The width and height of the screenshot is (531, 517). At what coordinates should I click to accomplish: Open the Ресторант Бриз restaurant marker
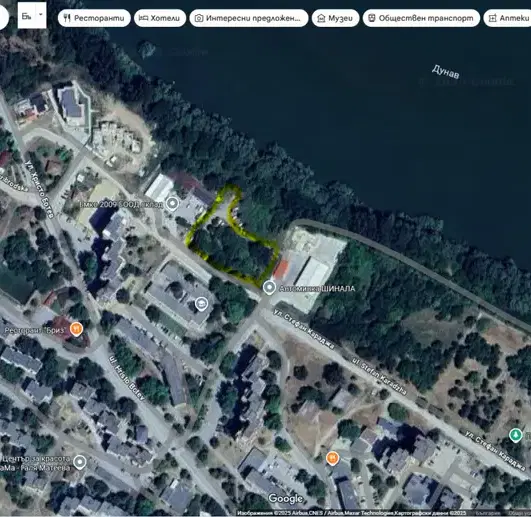77,329
